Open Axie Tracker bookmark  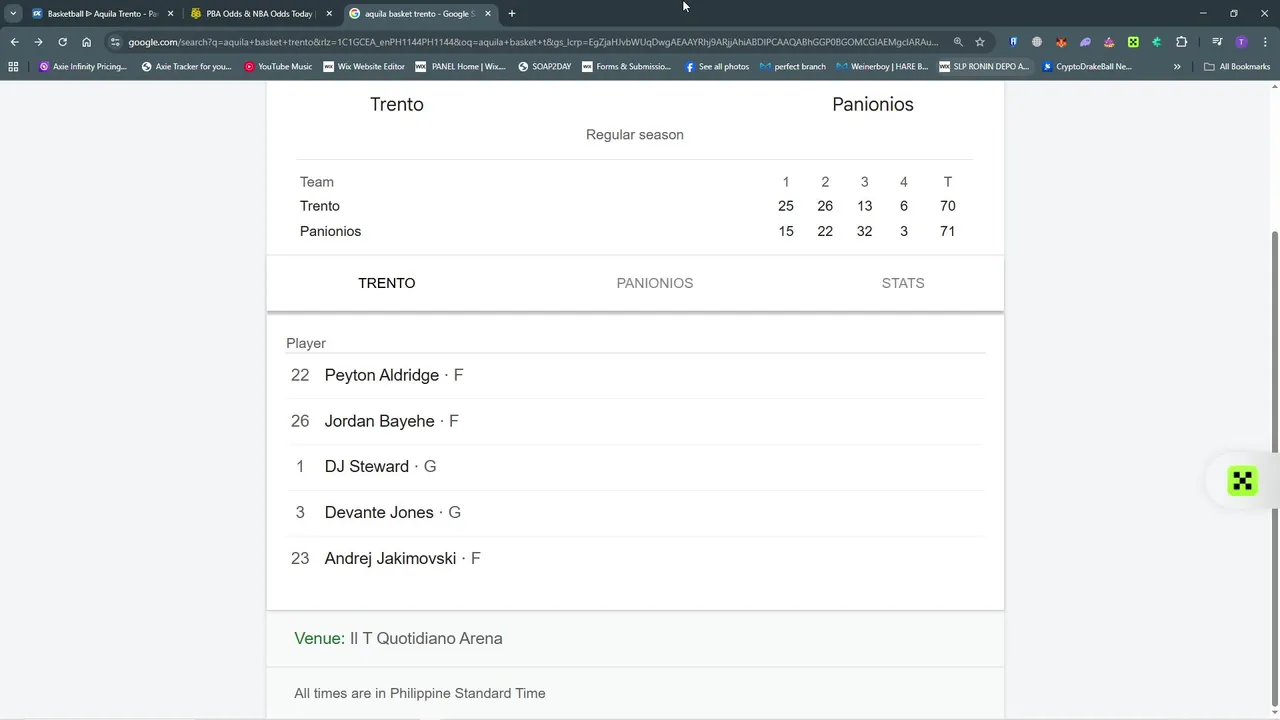(x=187, y=67)
